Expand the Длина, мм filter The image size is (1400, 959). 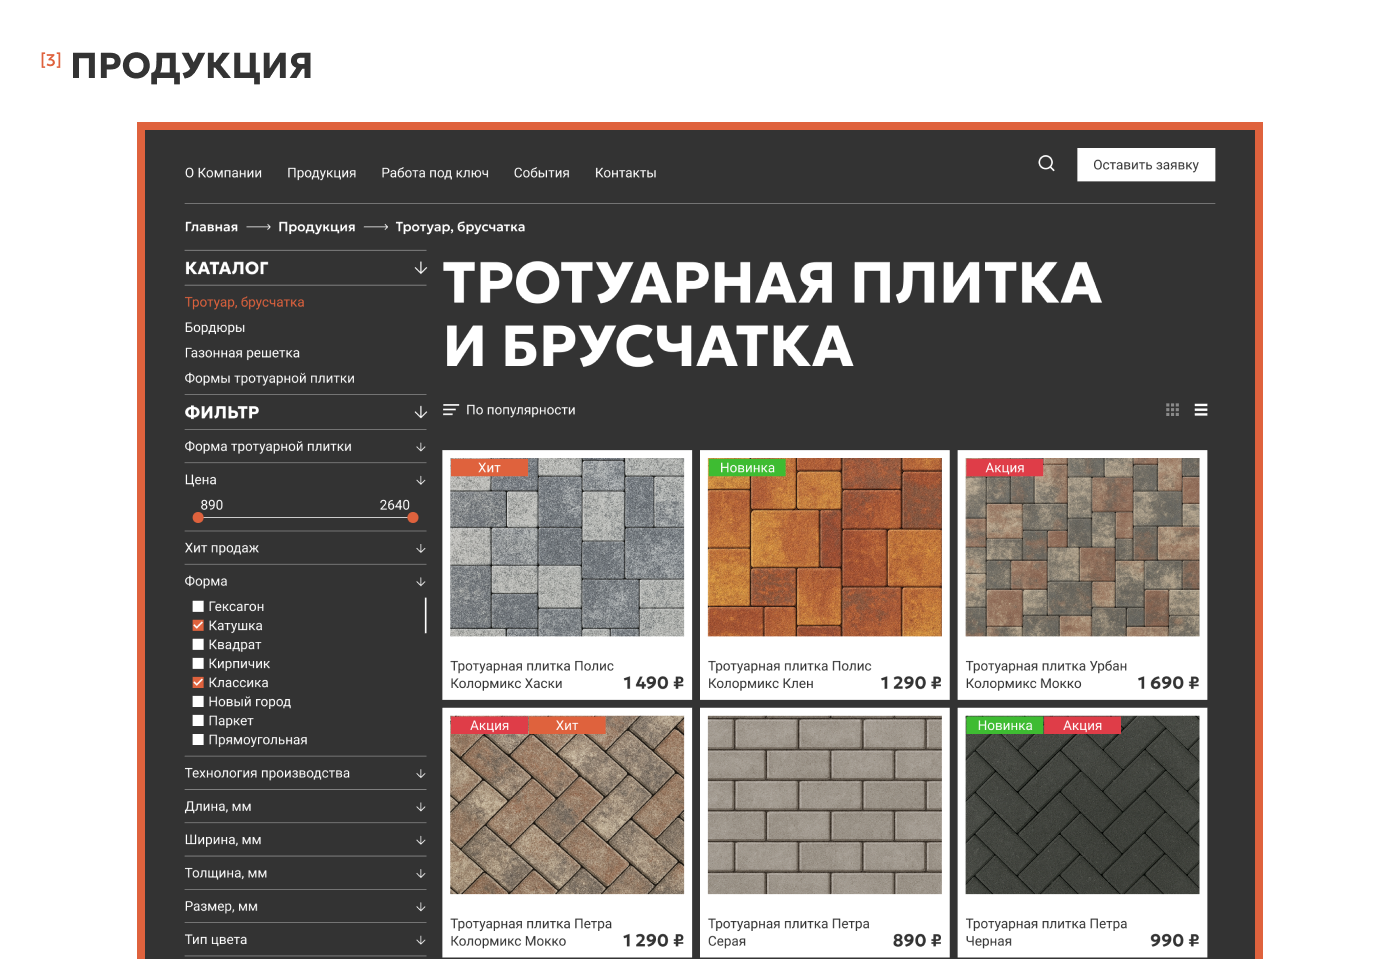tap(420, 807)
